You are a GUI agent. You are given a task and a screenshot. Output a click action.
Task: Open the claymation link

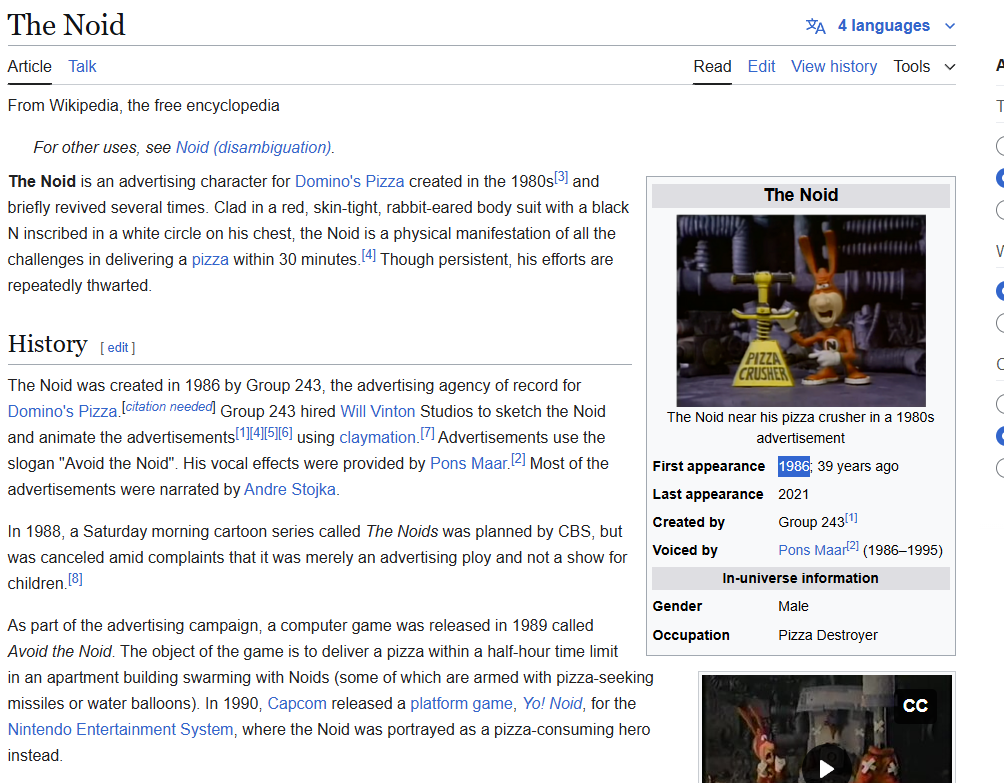click(378, 438)
